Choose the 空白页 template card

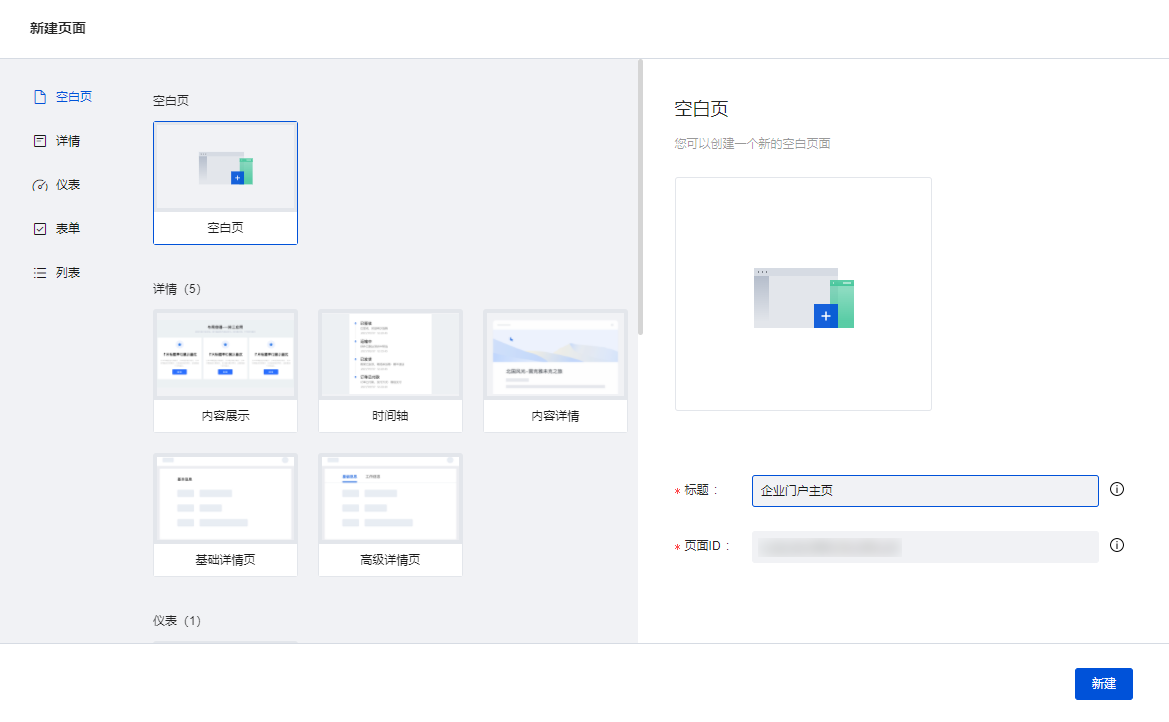[225, 183]
